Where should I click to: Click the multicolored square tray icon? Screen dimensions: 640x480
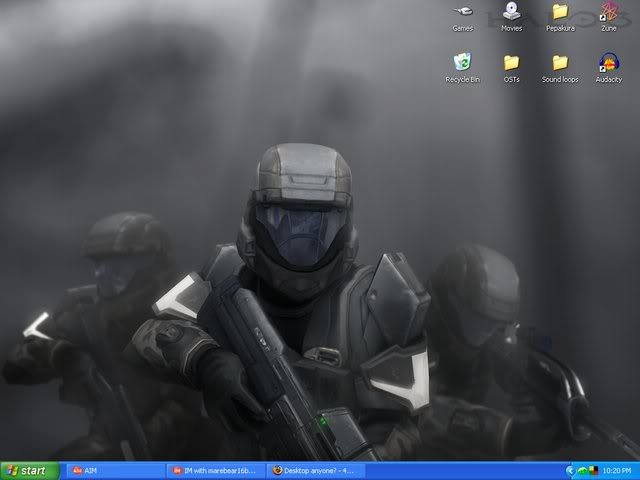pos(593,471)
